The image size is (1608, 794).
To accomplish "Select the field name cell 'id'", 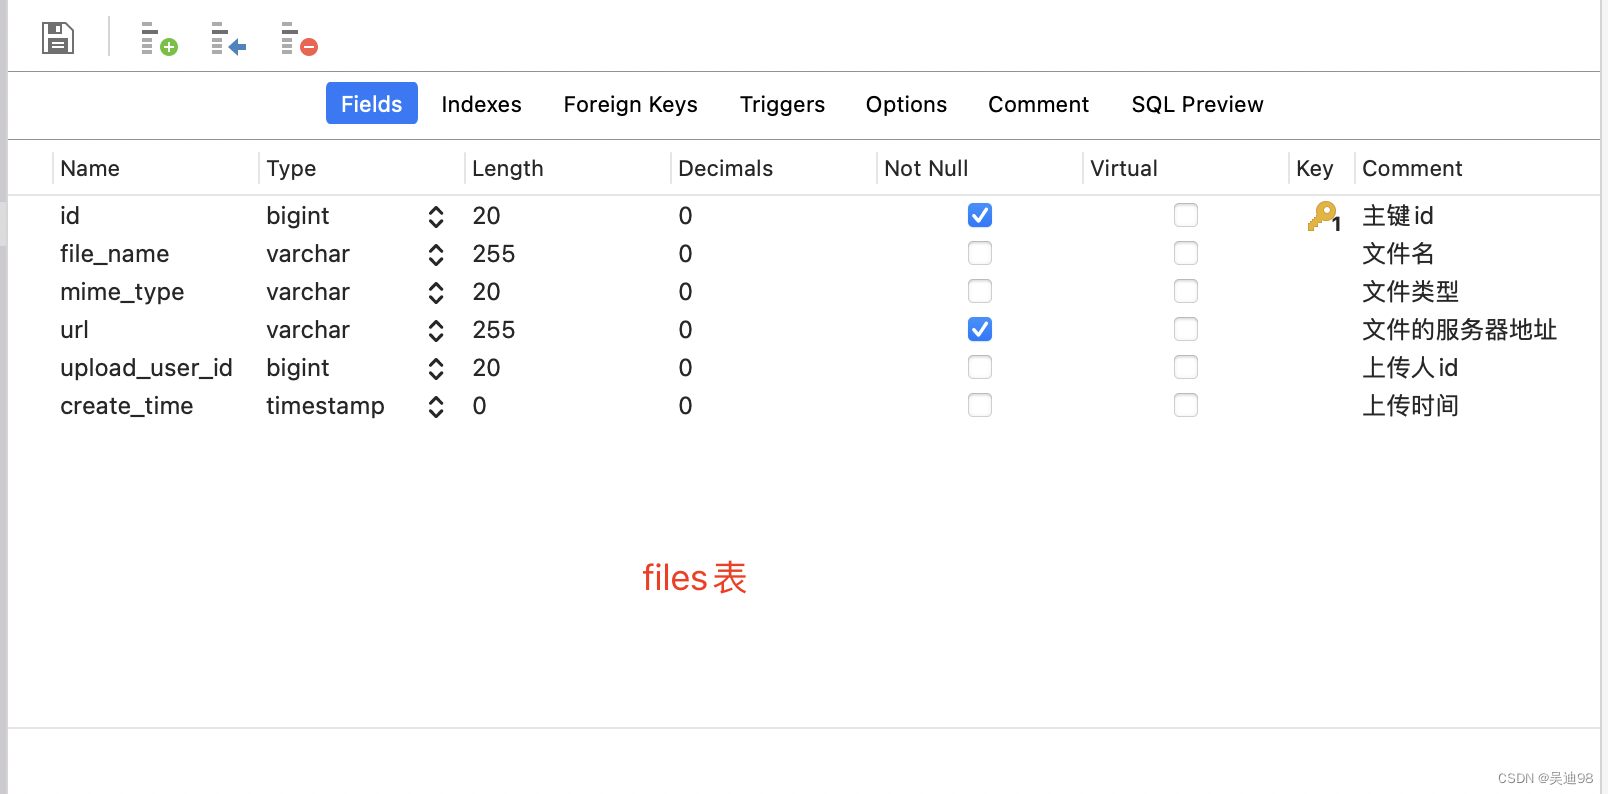I will [70, 216].
